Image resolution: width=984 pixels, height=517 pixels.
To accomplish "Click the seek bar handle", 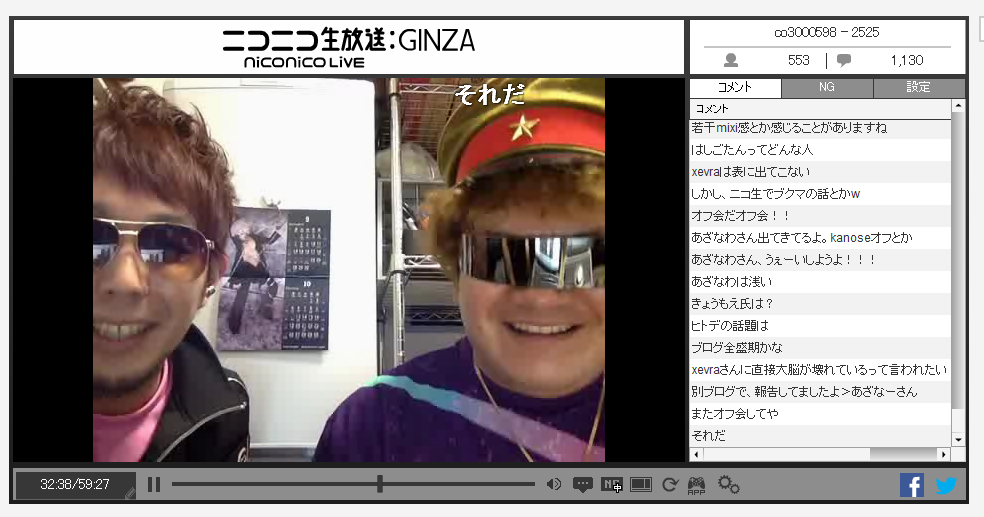I will [x=380, y=484].
